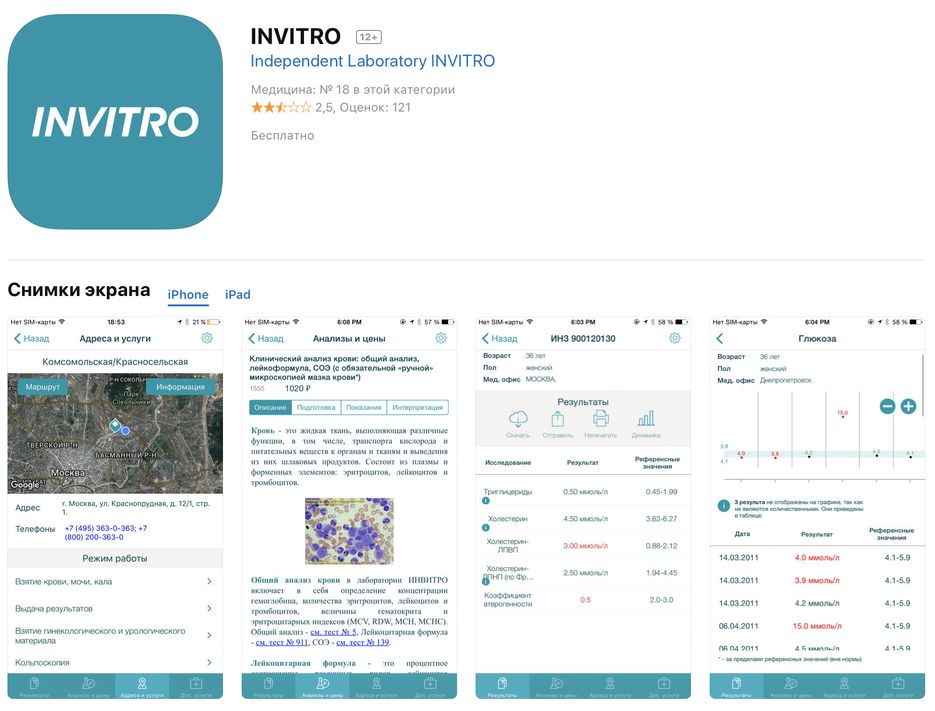Screen dimensions: 935x711
Task: Click the Google logo on the map
Action: 25,485
